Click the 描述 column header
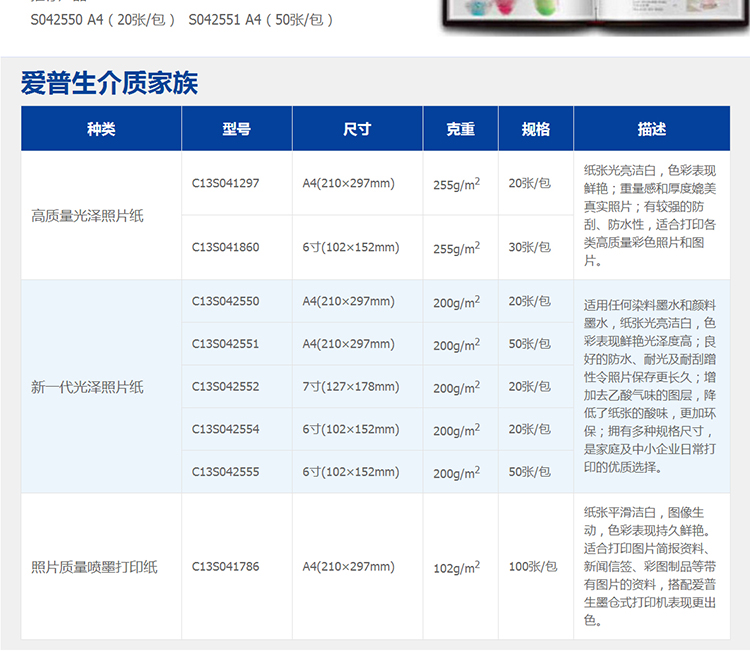The width and height of the screenshot is (750, 652). [x=651, y=129]
